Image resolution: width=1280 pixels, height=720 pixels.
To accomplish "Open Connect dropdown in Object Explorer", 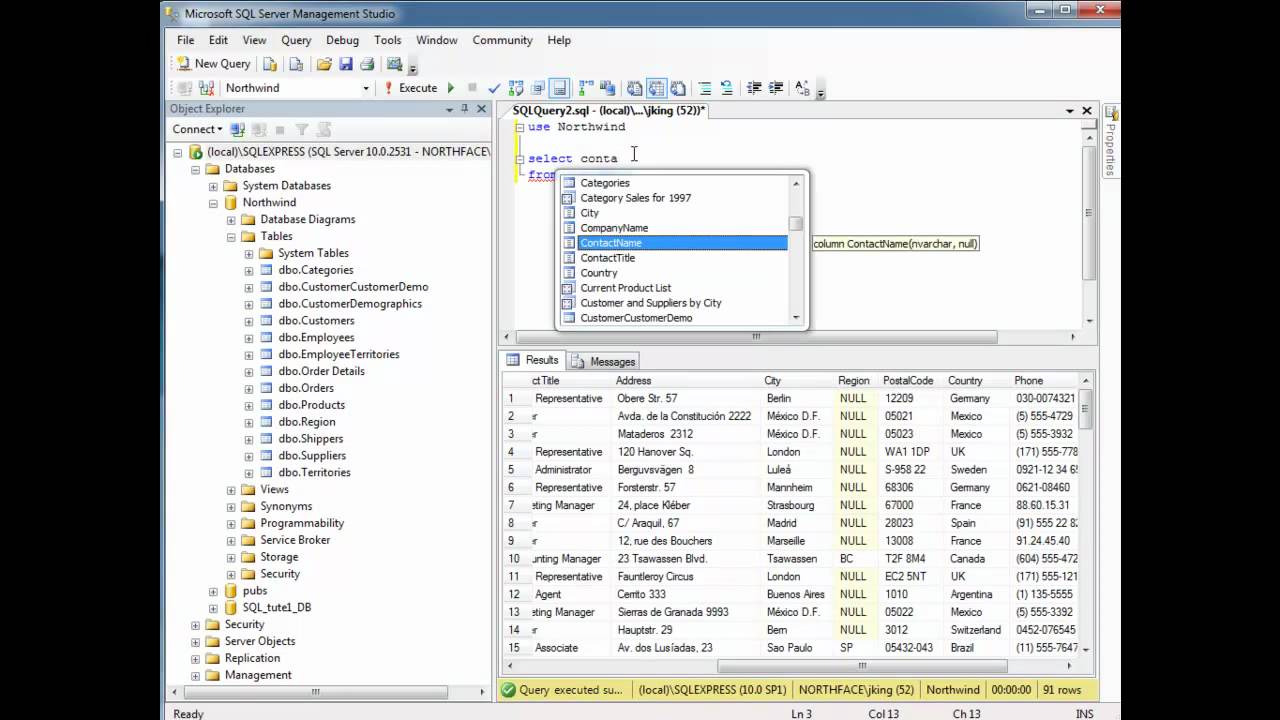I will pos(197,129).
